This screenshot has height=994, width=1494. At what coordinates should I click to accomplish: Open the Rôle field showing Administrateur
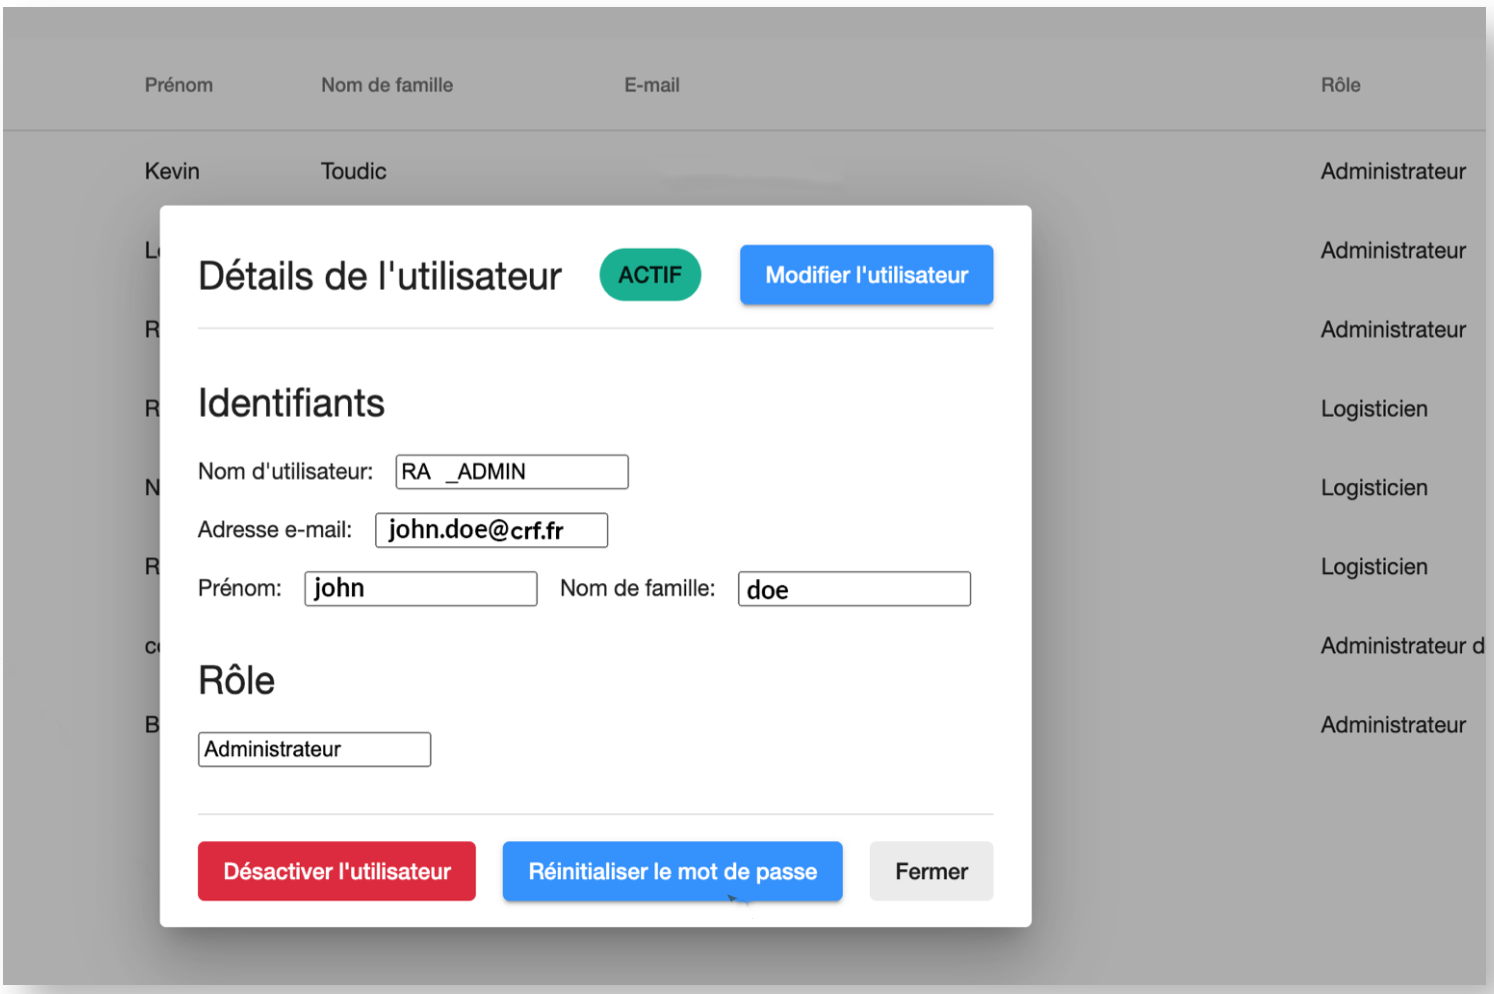point(314,749)
